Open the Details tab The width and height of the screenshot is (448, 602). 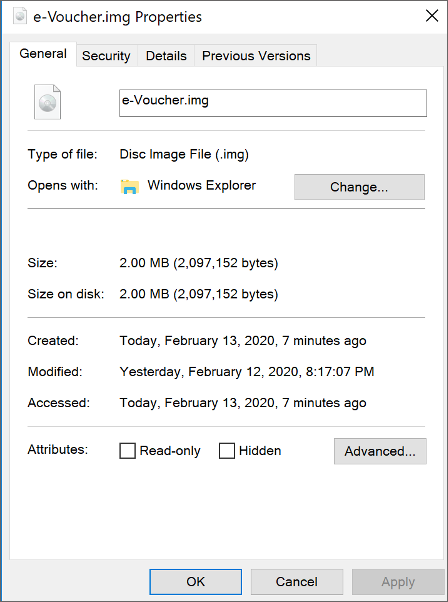(166, 56)
